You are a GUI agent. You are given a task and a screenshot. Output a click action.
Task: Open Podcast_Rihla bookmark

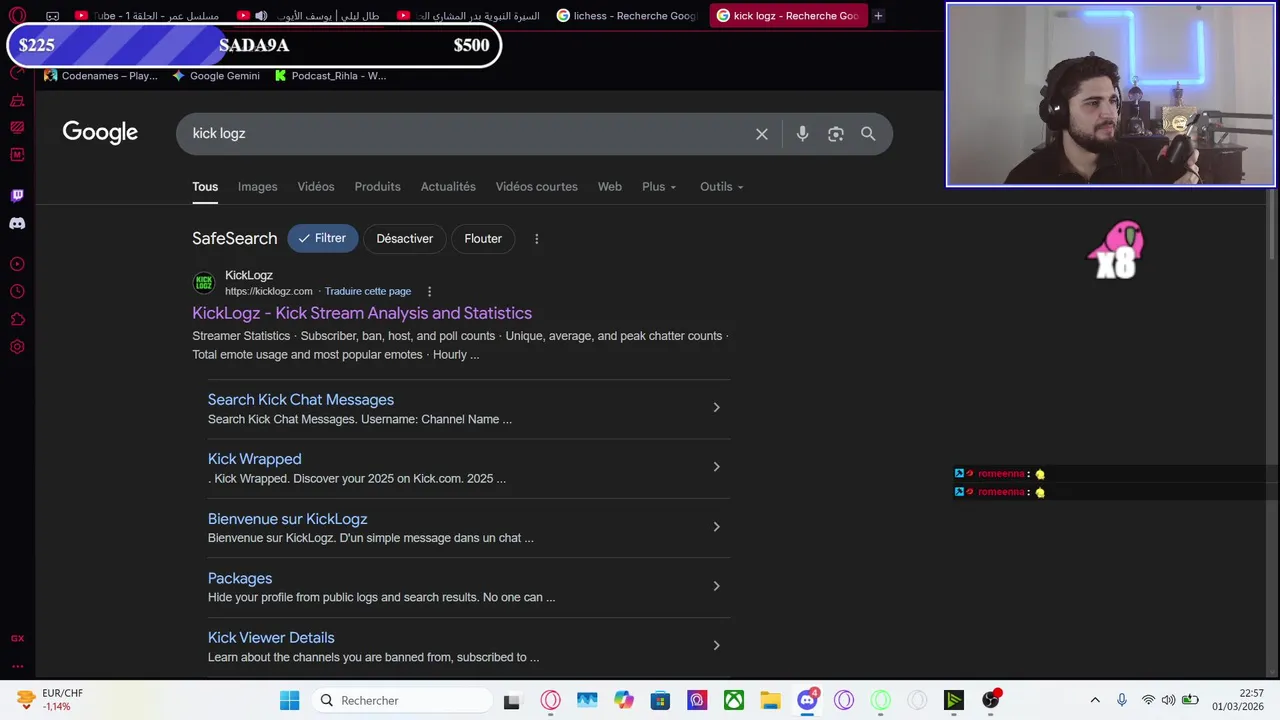click(x=330, y=76)
